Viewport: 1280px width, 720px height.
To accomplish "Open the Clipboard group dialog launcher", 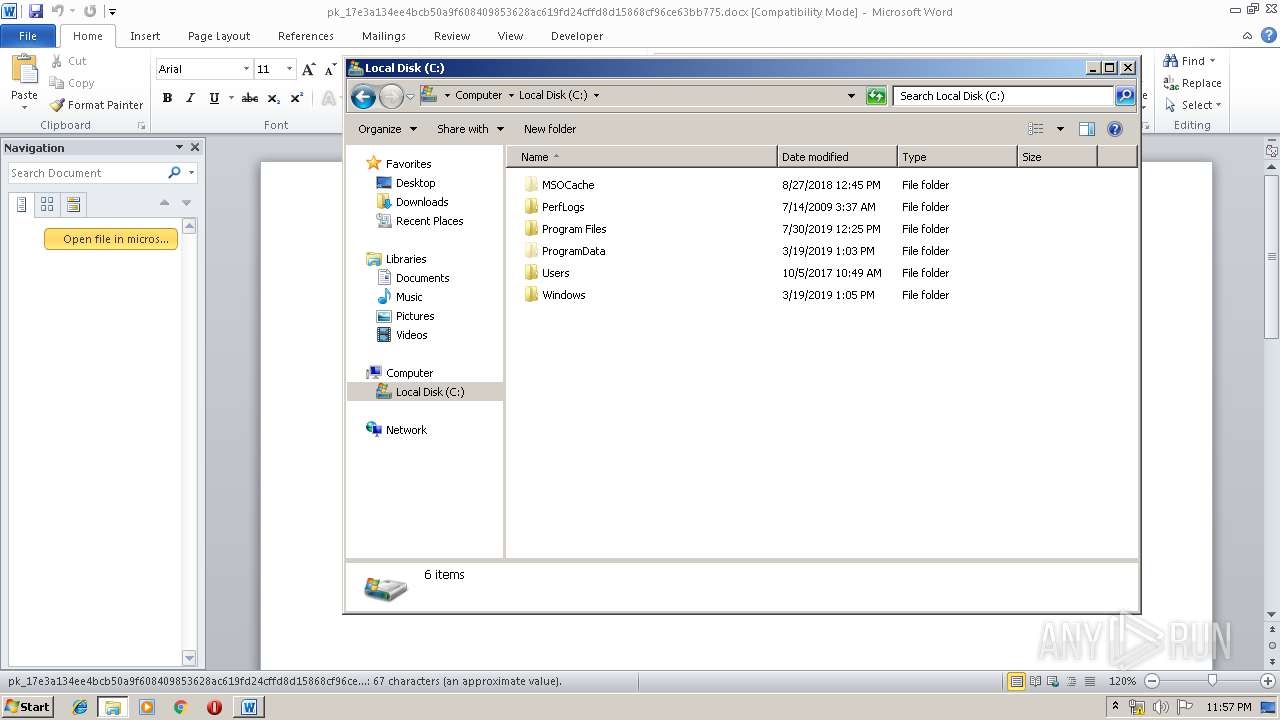I will 141,126.
